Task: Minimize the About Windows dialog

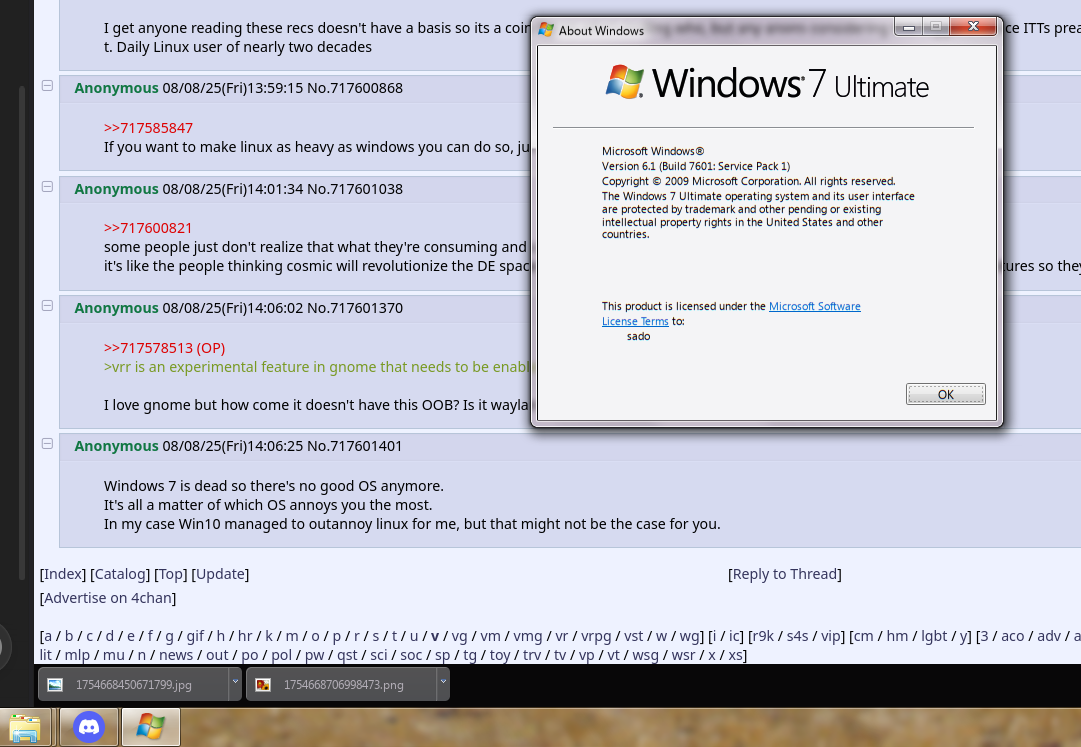Action: click(909, 26)
